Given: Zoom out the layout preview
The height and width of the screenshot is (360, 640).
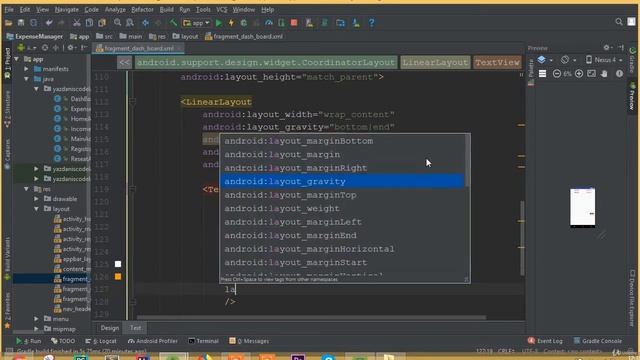Looking at the screenshot, I should click(557, 73).
